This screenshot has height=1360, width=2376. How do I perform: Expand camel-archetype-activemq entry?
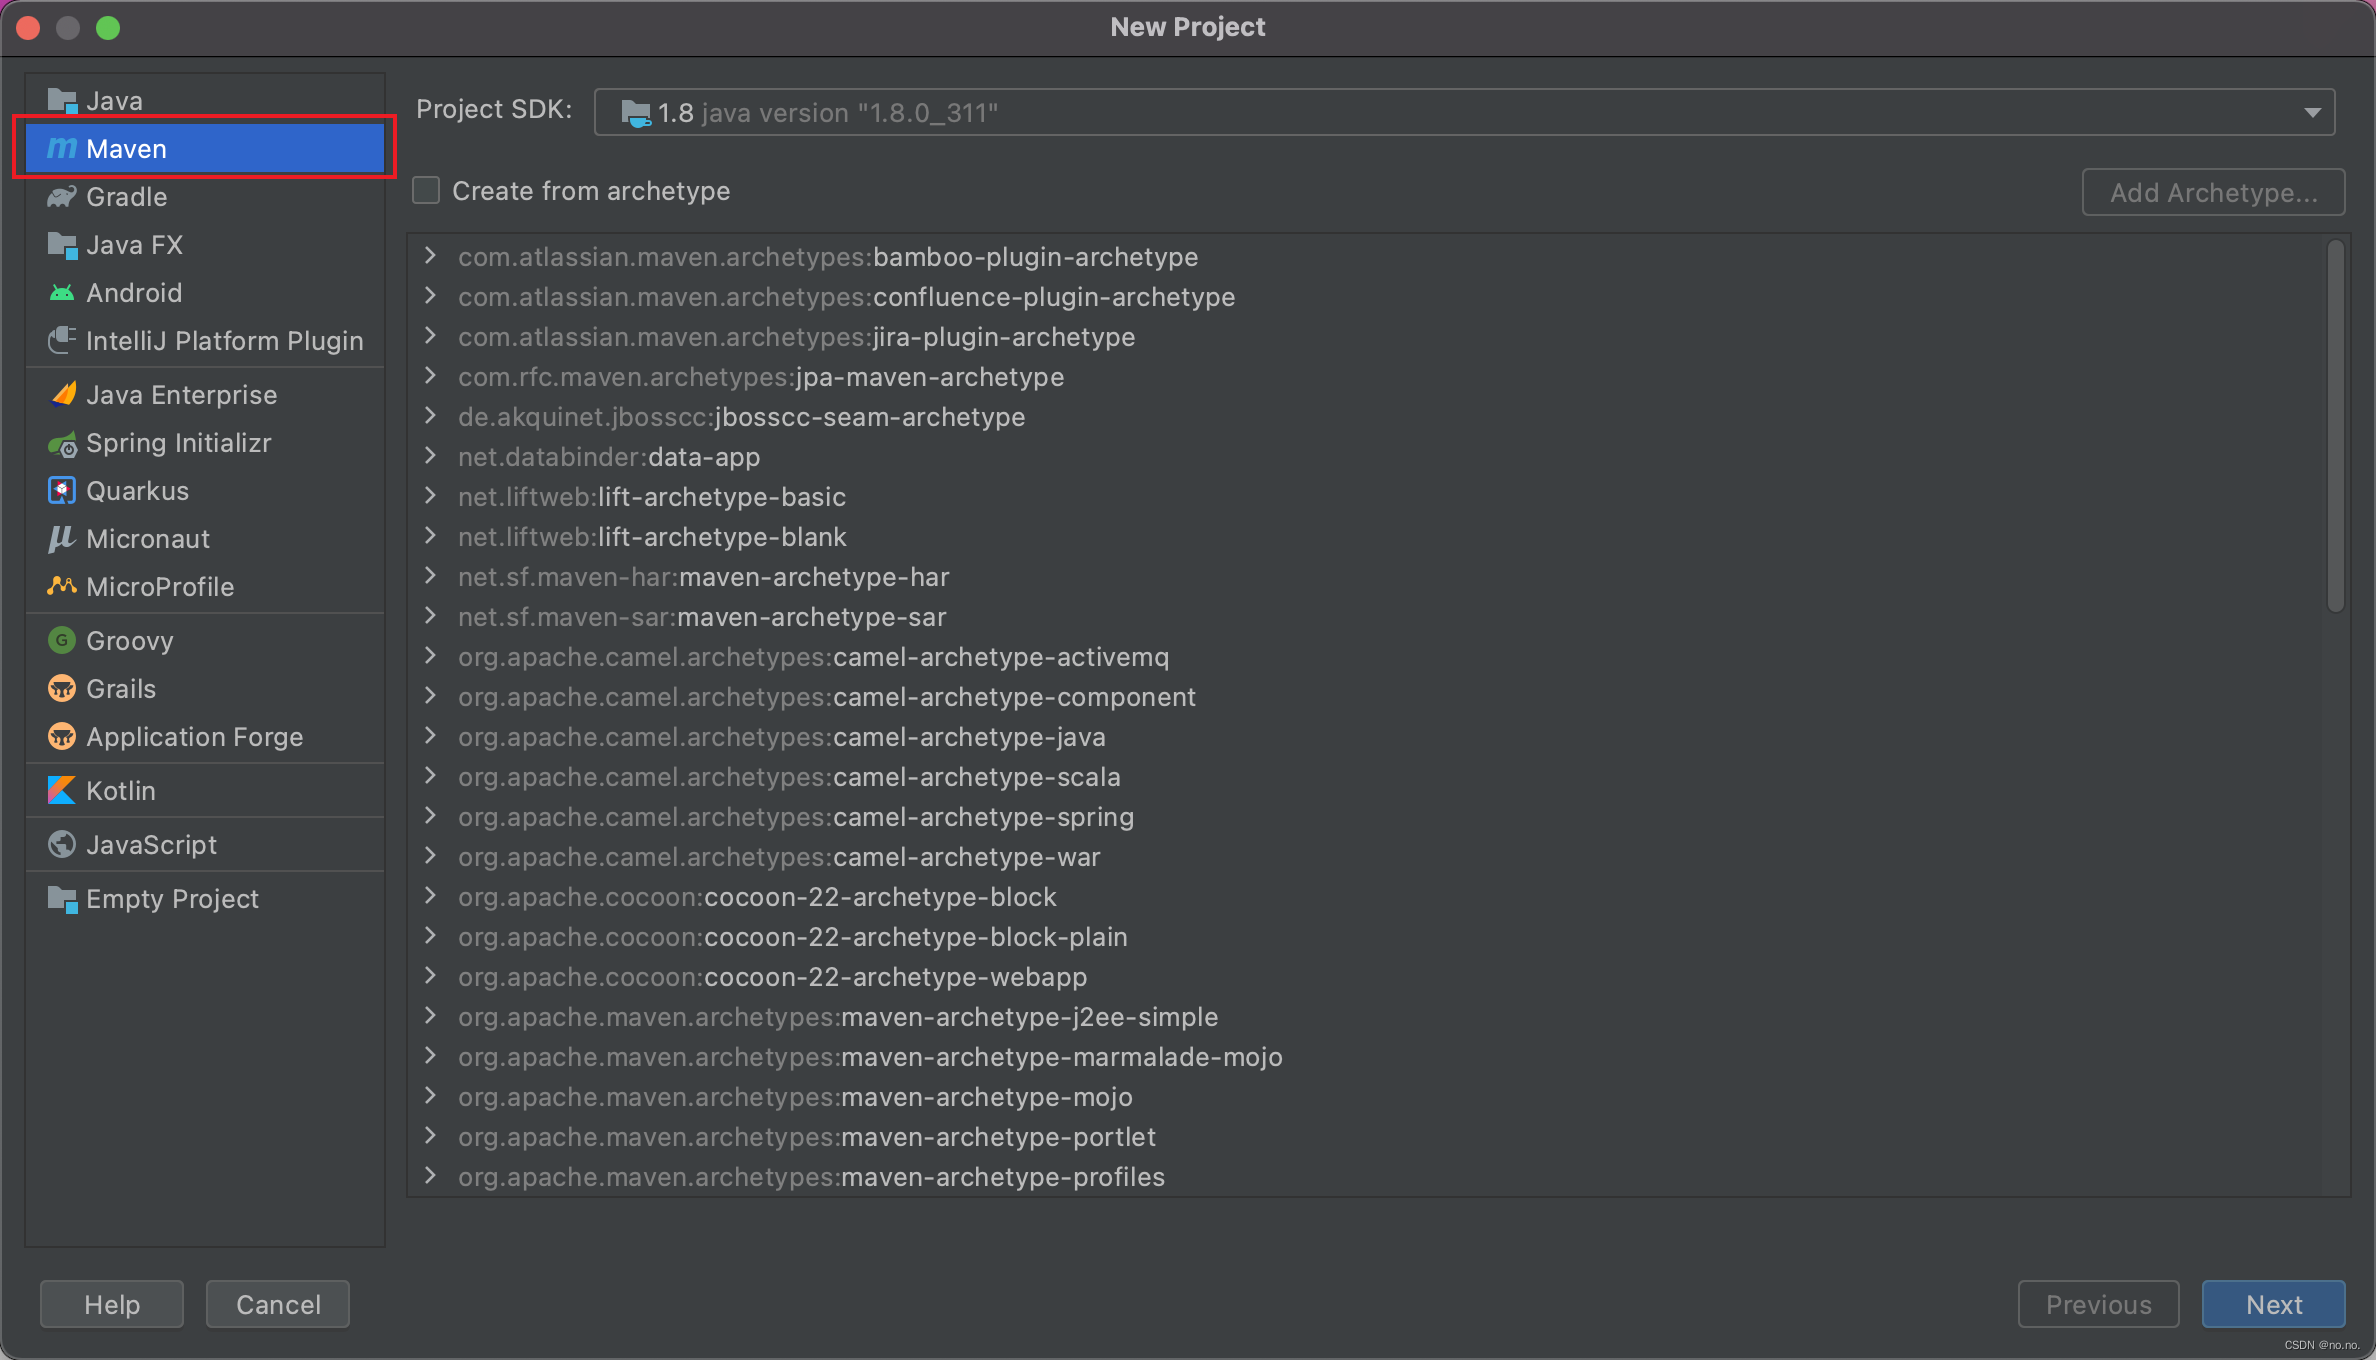click(430, 656)
